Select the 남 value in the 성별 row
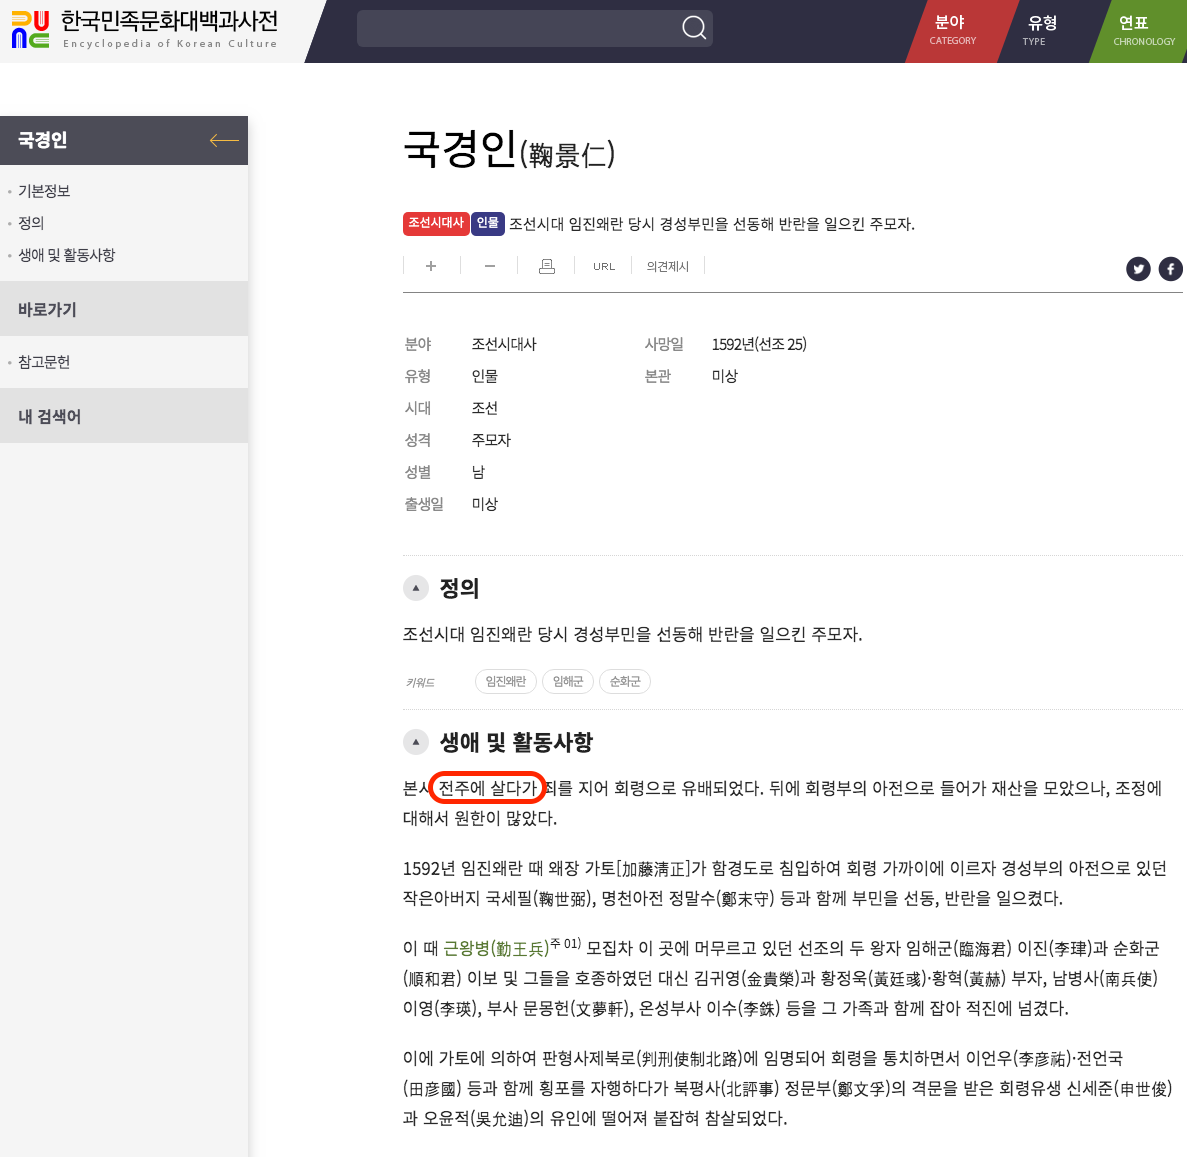This screenshot has width=1187, height=1157. coord(478,472)
